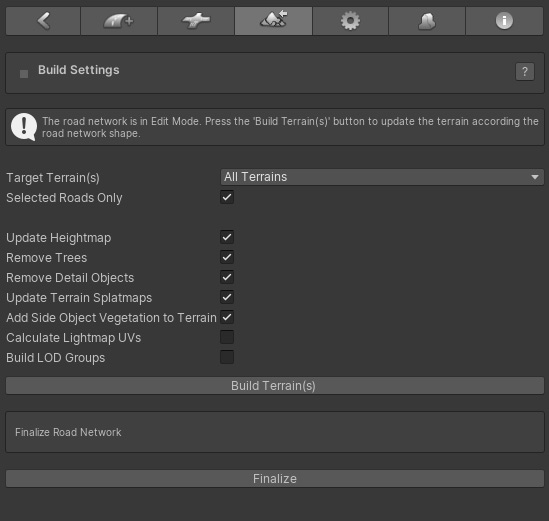
Task: Select the build terrain mountain icon
Action: pyautogui.click(x=273, y=21)
